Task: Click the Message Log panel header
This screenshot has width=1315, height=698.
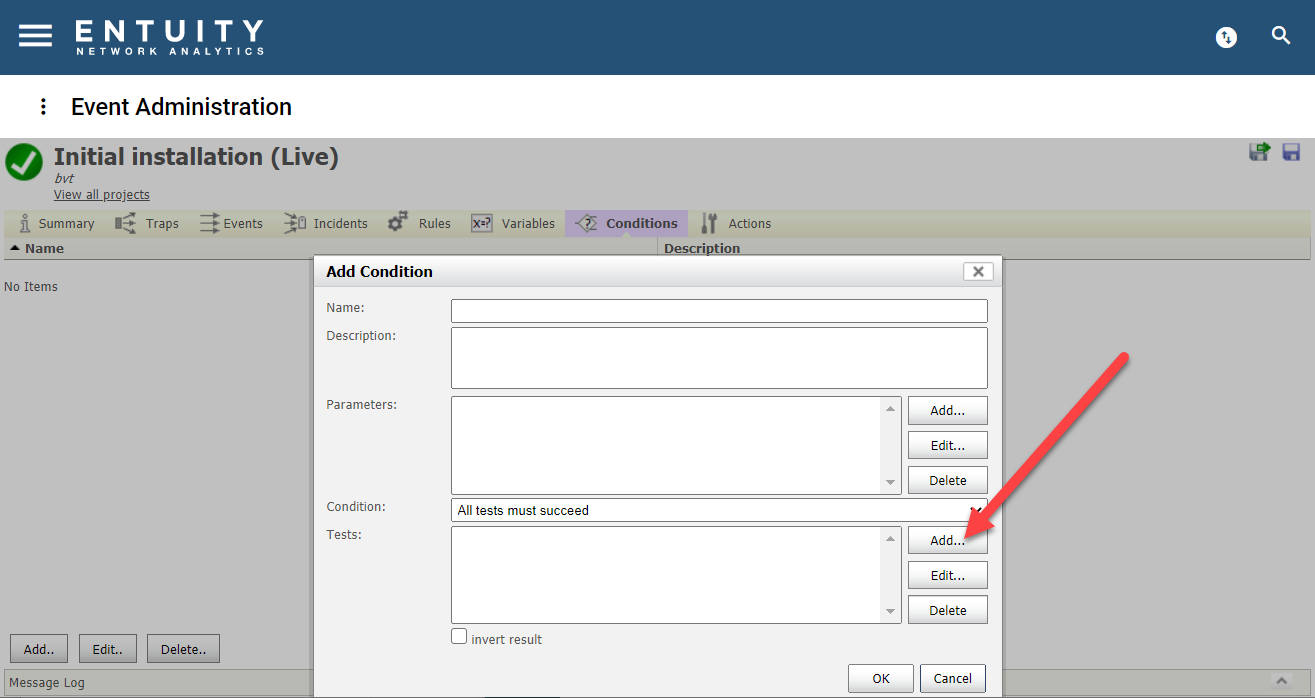Action: pyautogui.click(x=657, y=682)
